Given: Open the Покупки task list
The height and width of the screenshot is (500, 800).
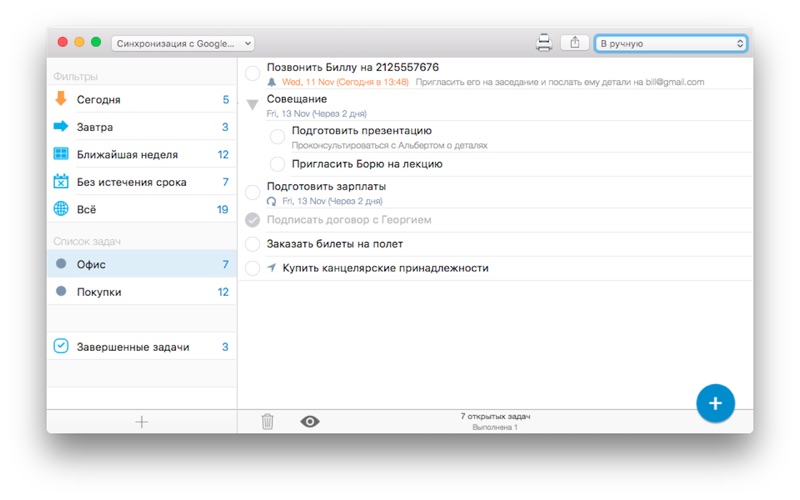Looking at the screenshot, I should click(x=142, y=292).
